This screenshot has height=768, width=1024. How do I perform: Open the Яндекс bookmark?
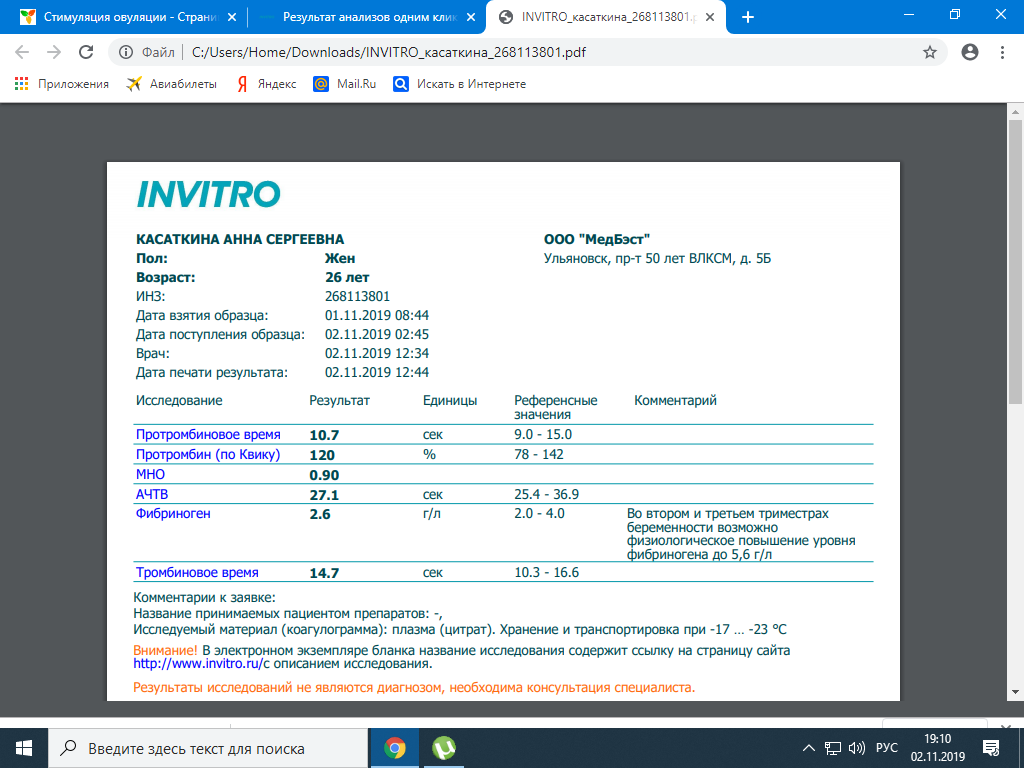266,84
